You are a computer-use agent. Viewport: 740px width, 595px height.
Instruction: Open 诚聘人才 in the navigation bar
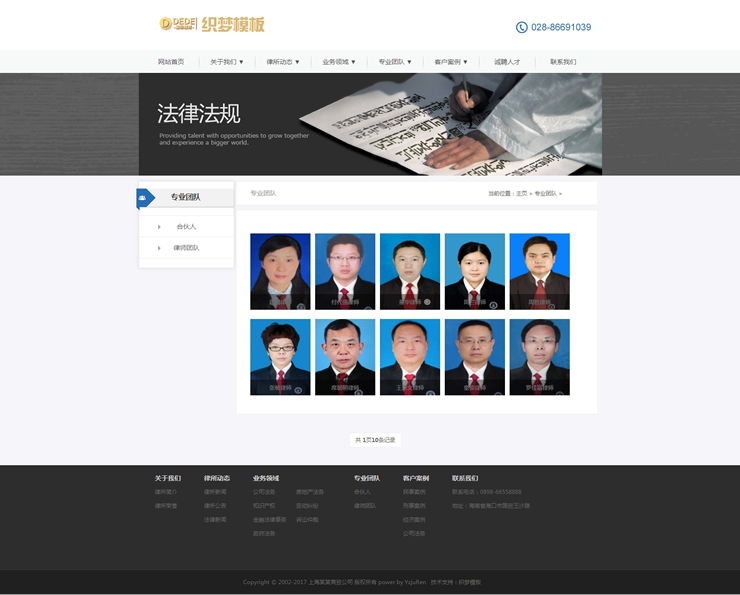pyautogui.click(x=507, y=62)
